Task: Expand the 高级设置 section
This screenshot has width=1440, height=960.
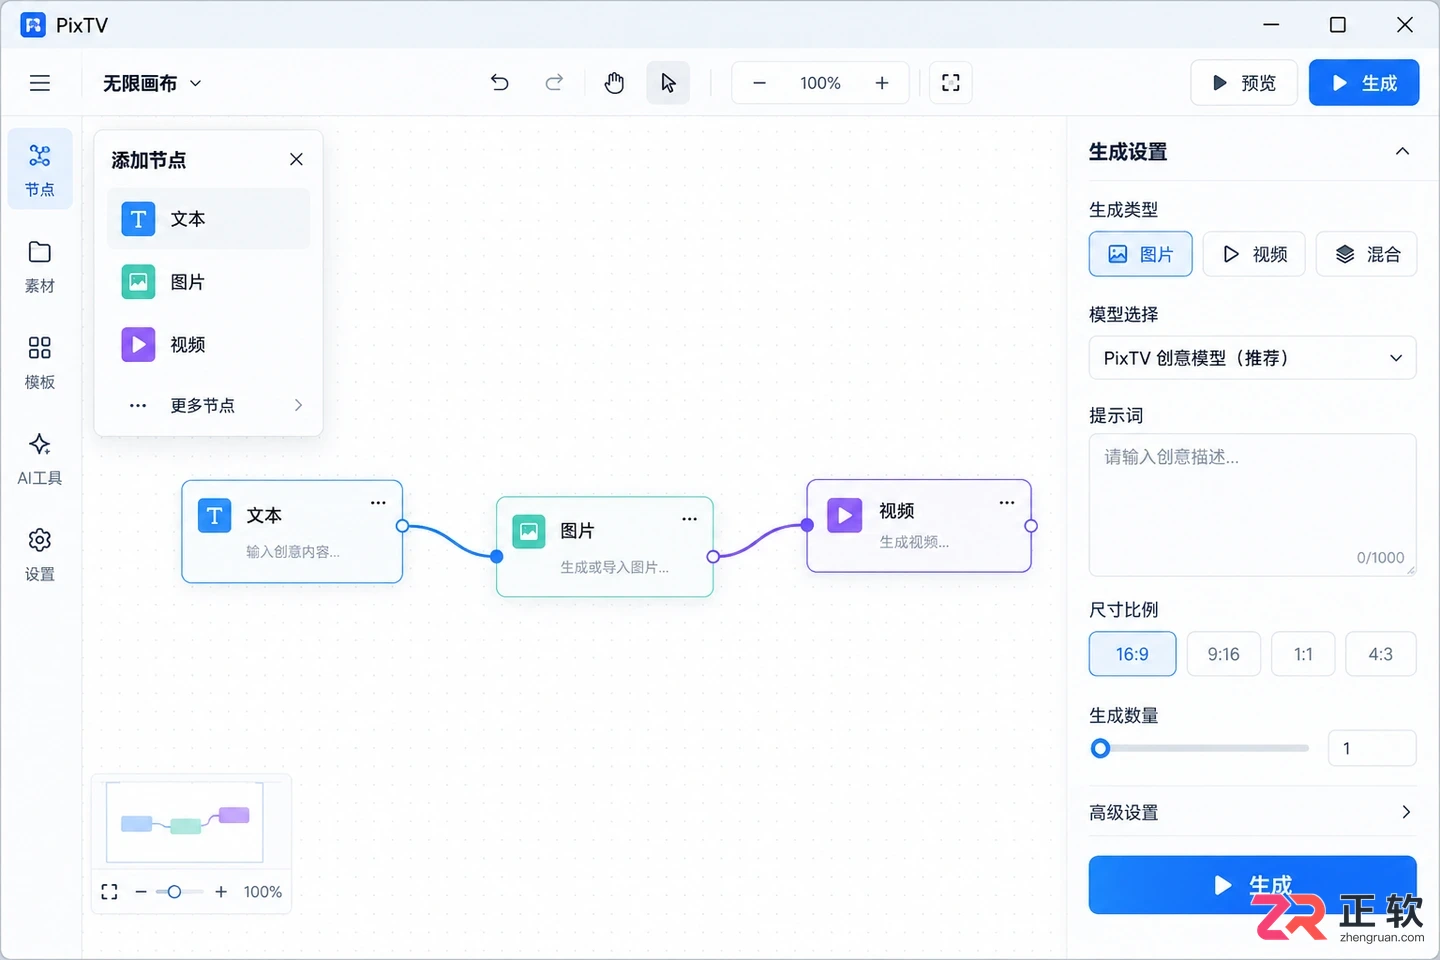Action: click(x=1252, y=812)
